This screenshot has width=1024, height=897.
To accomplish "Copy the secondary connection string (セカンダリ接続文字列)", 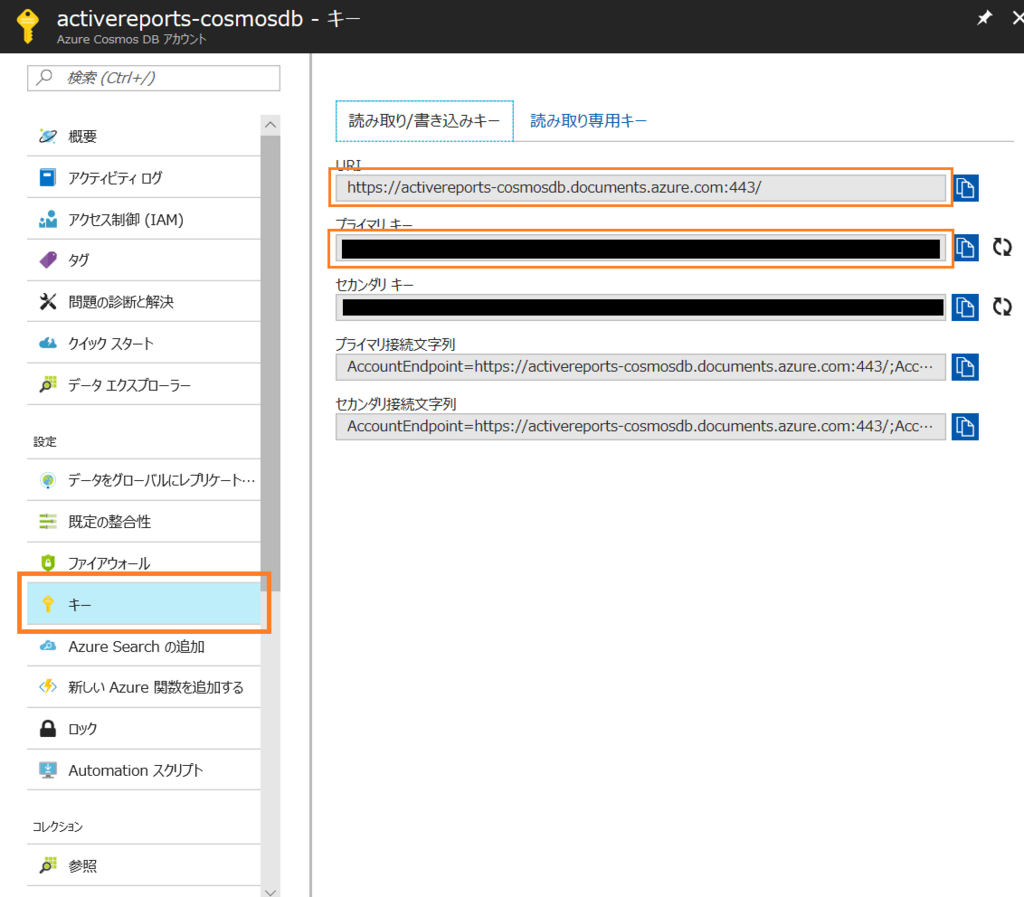I will pyautogui.click(x=965, y=427).
